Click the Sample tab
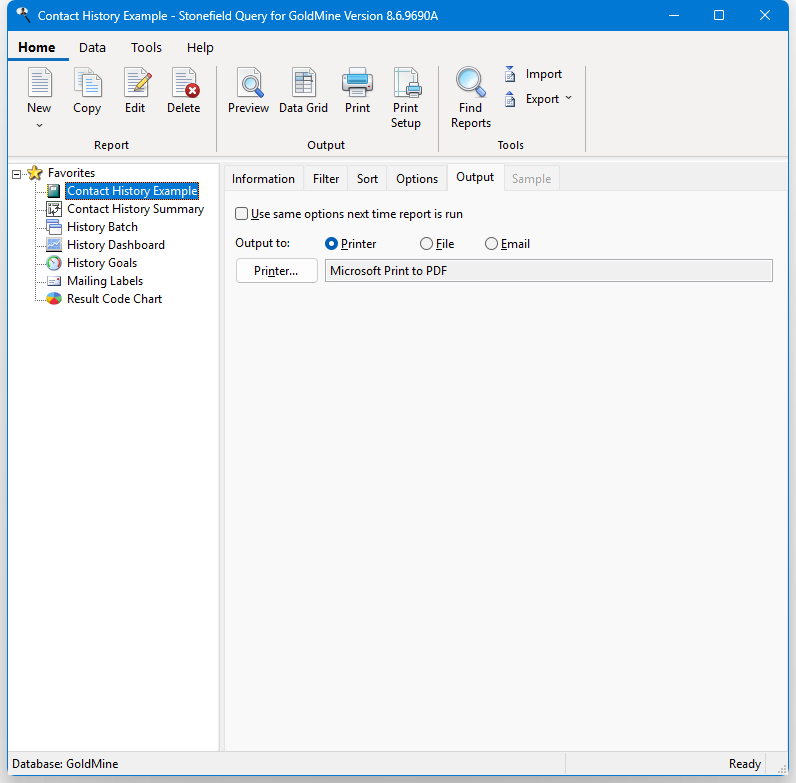Image resolution: width=796 pixels, height=783 pixels. tap(532, 179)
